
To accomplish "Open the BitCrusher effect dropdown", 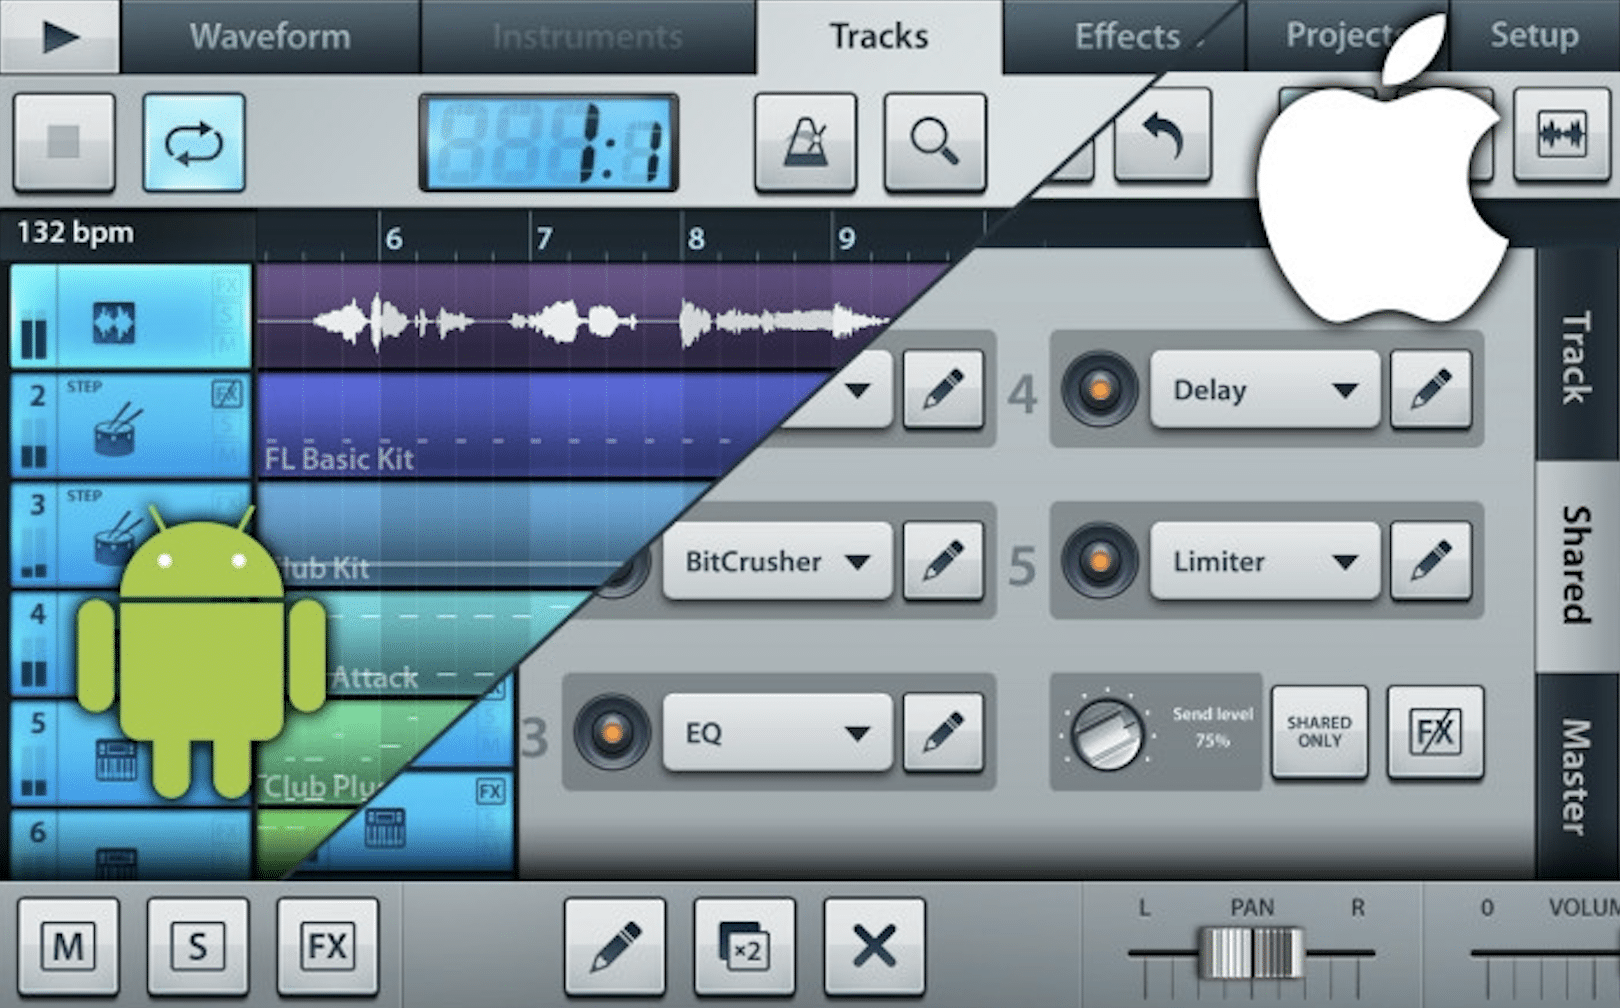I will coord(777,562).
